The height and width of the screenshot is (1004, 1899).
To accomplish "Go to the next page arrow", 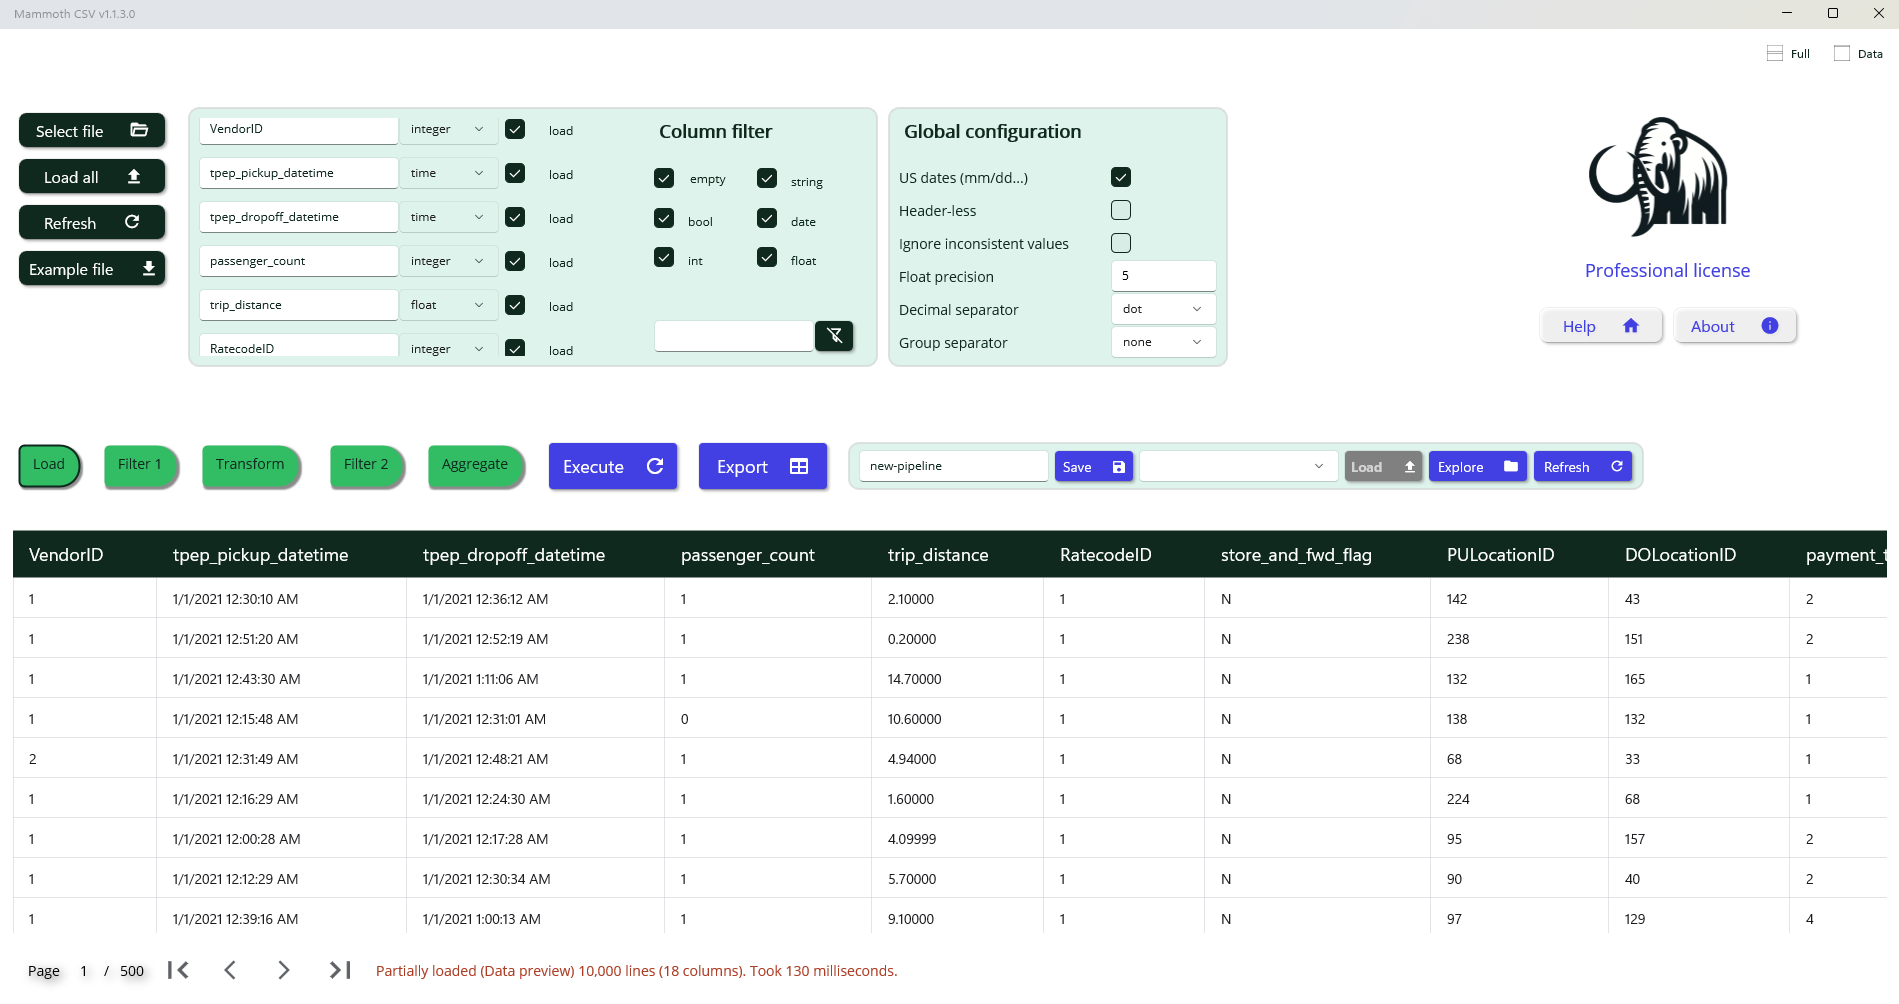I will click(x=284, y=970).
